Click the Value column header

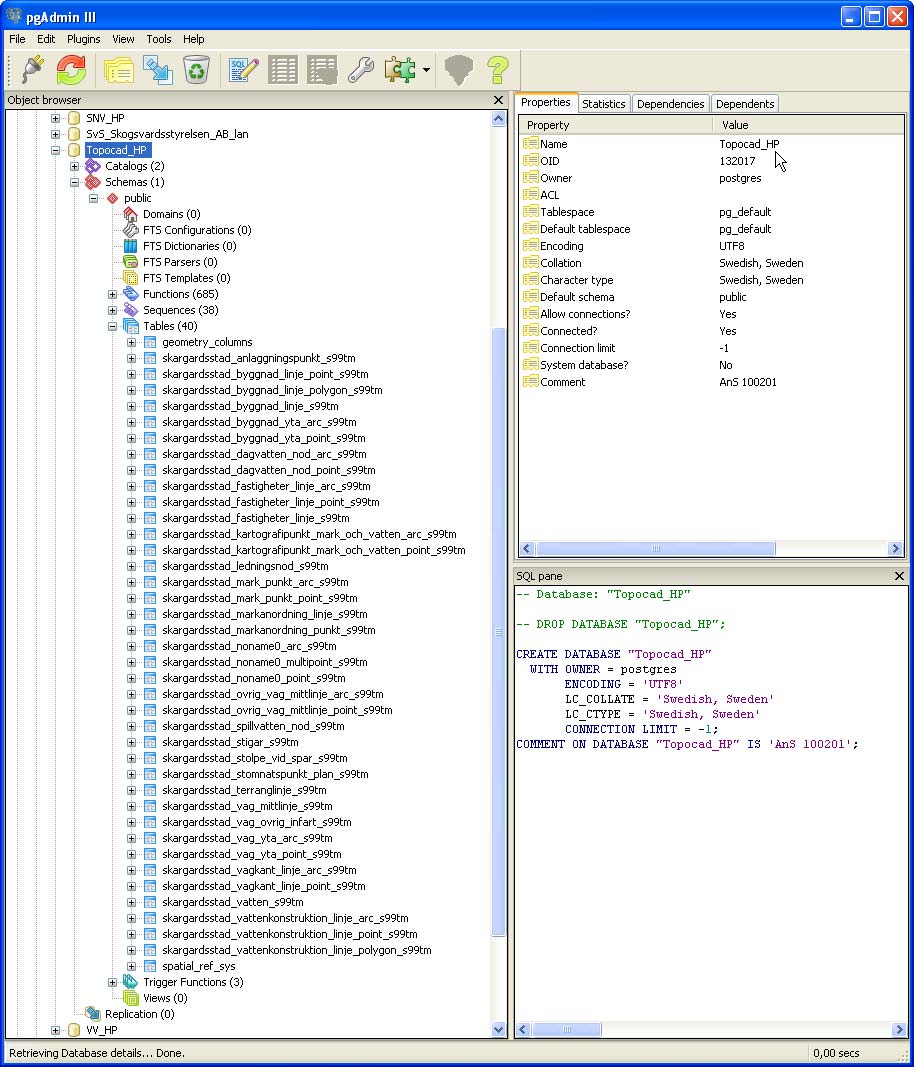pyautogui.click(x=809, y=125)
